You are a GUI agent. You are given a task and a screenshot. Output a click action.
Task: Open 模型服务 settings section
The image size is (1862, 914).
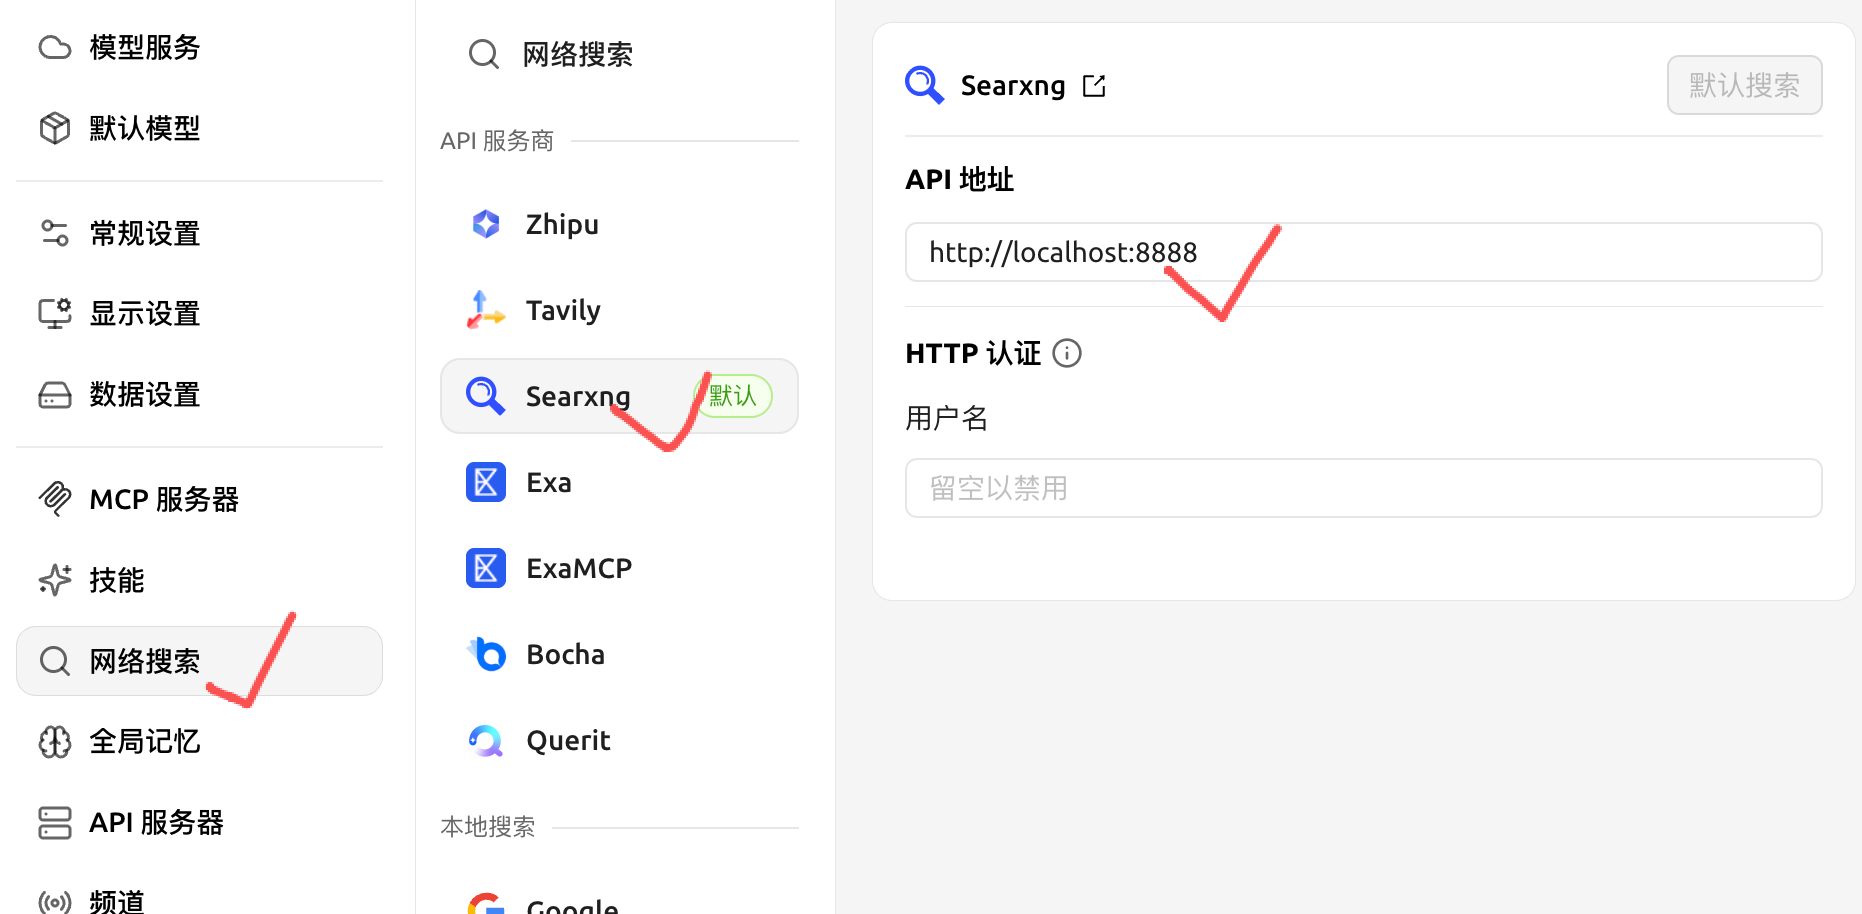click(199, 47)
